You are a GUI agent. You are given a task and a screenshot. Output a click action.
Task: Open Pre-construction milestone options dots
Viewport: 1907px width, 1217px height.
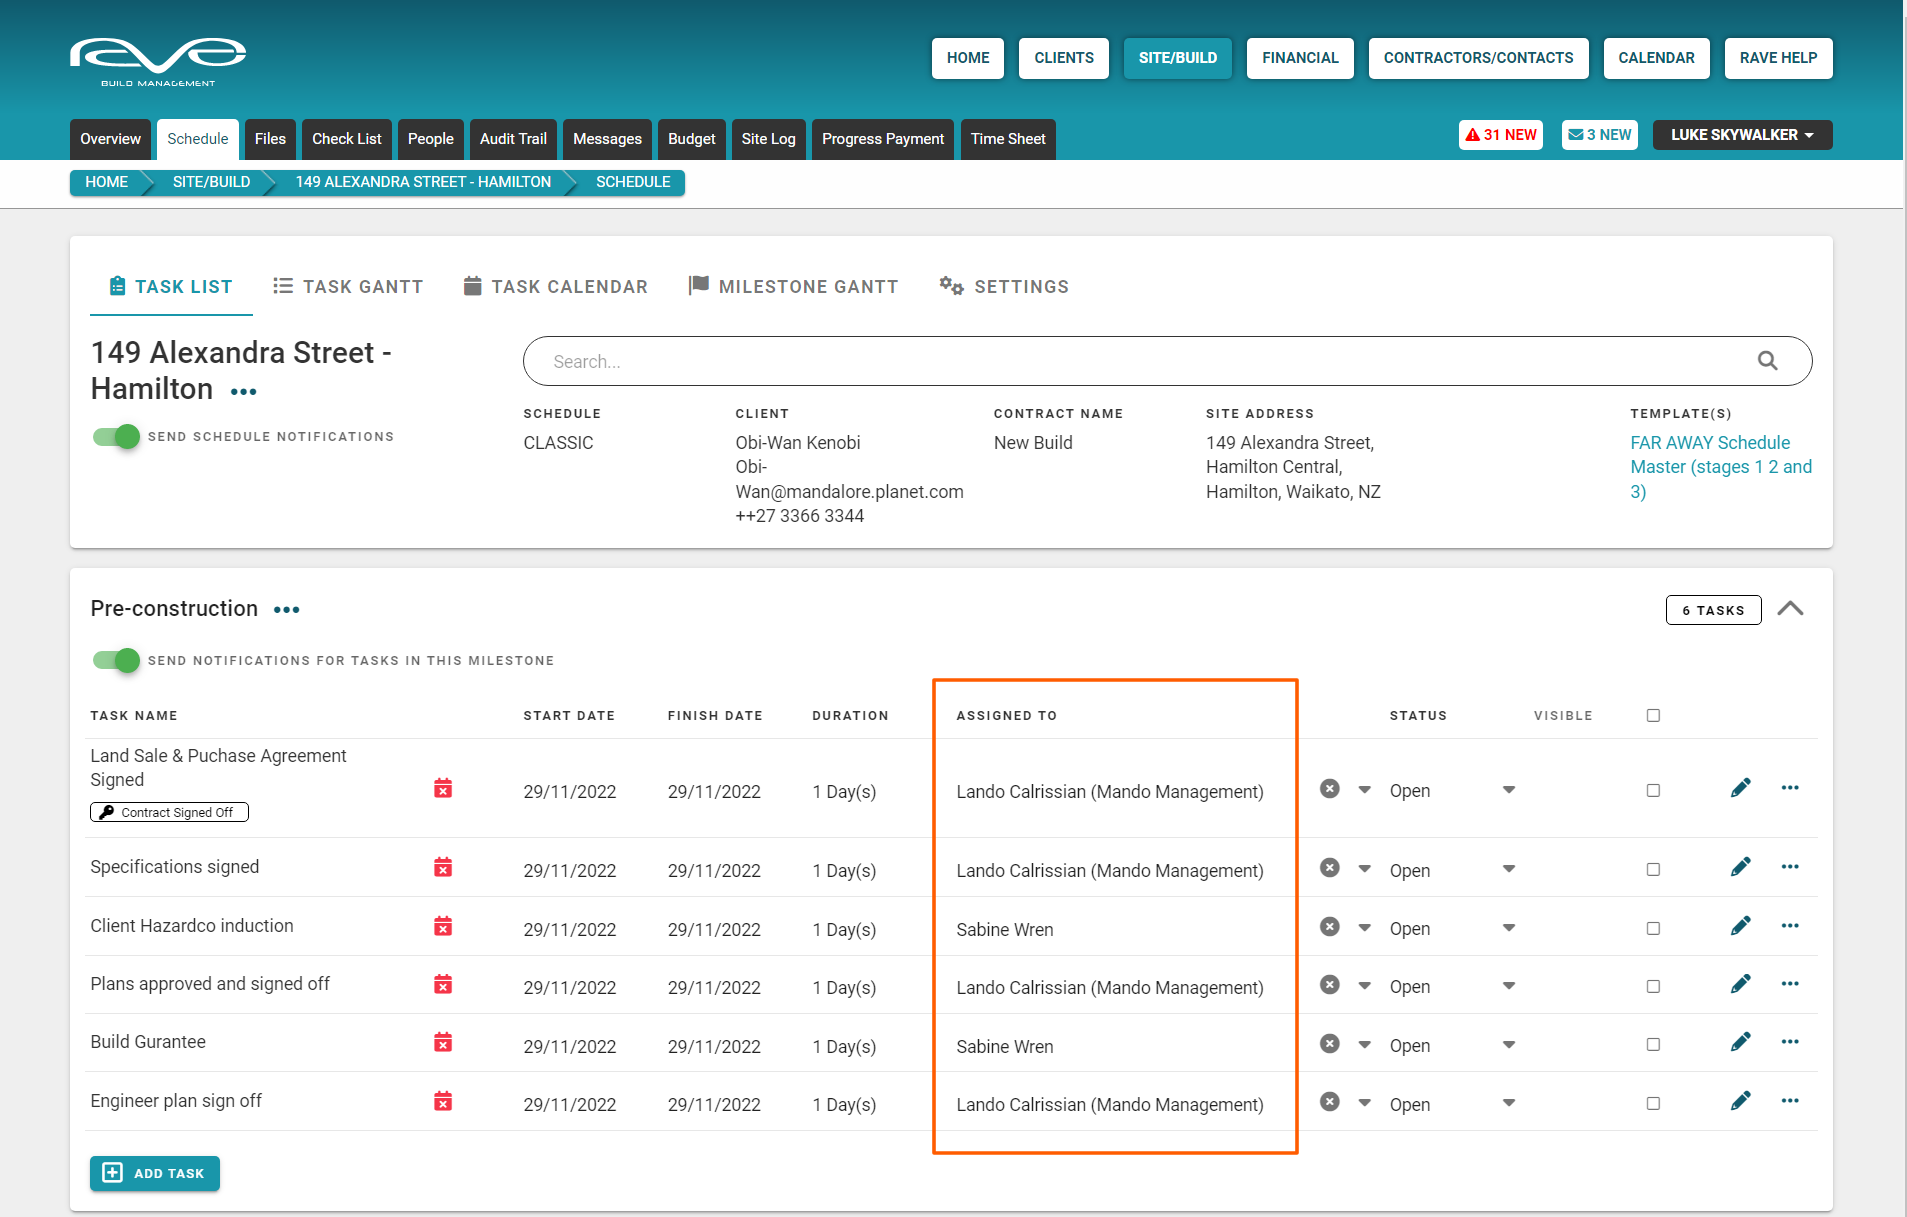coord(287,610)
